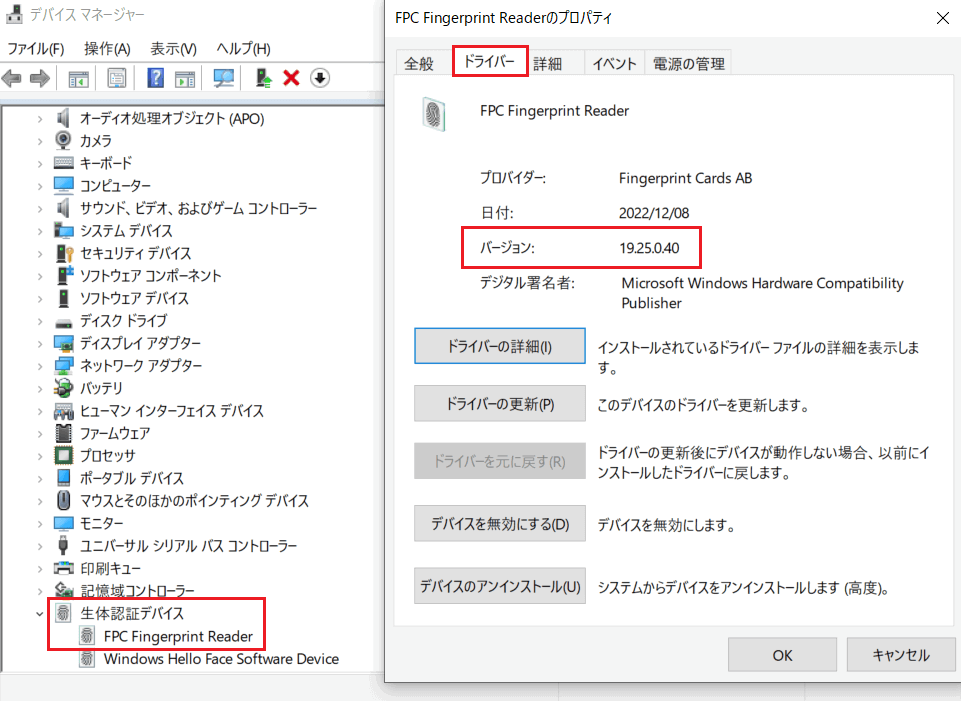Image resolution: width=961 pixels, height=701 pixels.
Task: Collapse the 生体認証デバイス node
Action: (x=40, y=613)
